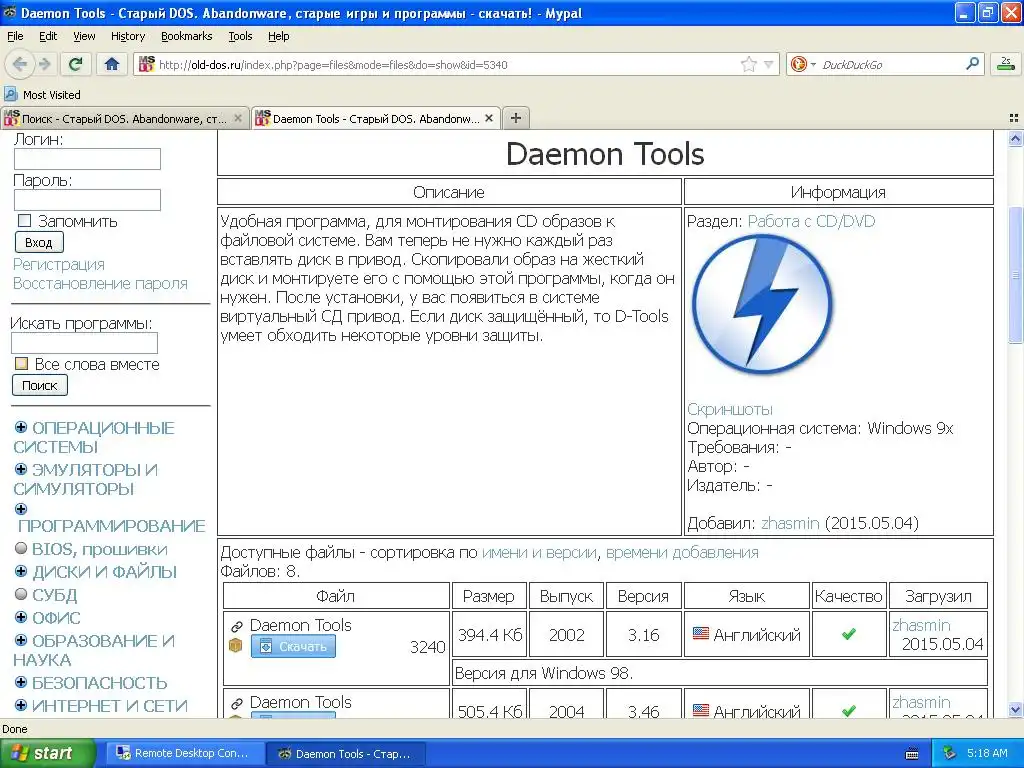
Task: Click the English flag icon in 3.16 row
Action: [701, 633]
